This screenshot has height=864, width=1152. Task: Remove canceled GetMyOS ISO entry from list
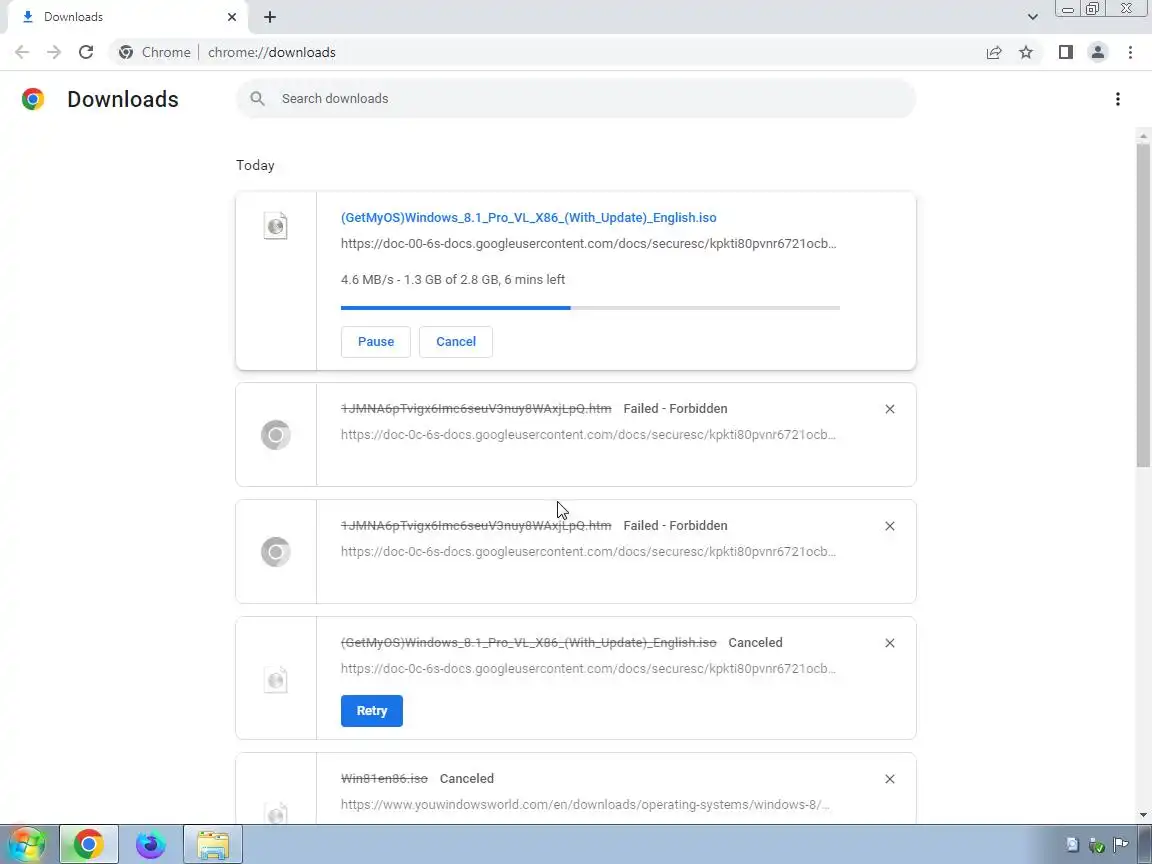(890, 643)
